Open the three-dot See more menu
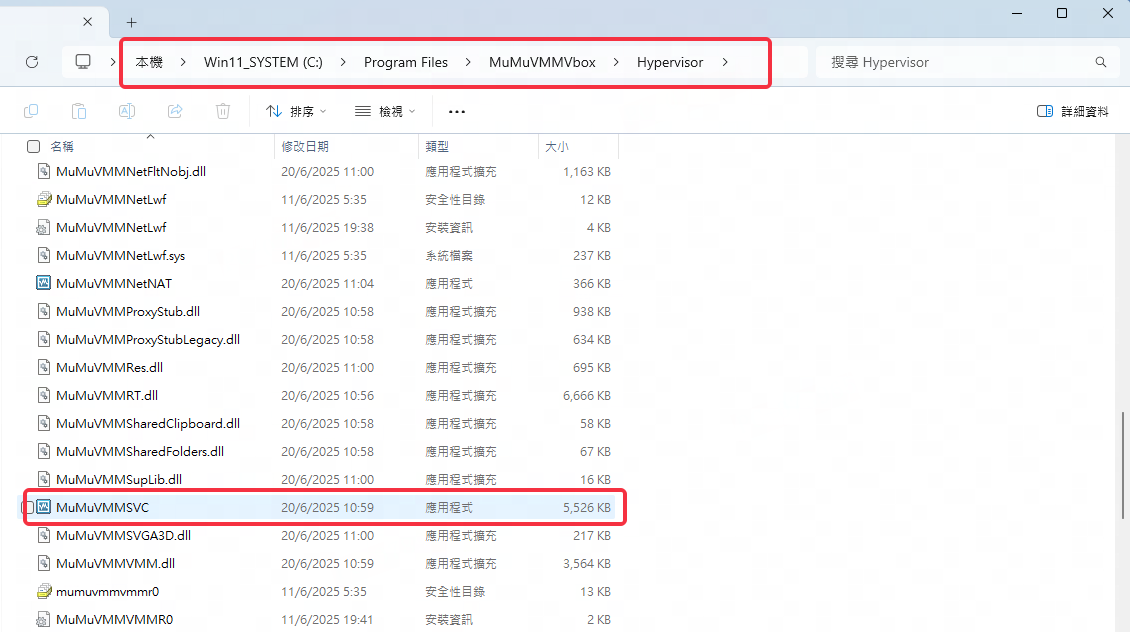Screen dimensions: 1130x632 [457, 112]
